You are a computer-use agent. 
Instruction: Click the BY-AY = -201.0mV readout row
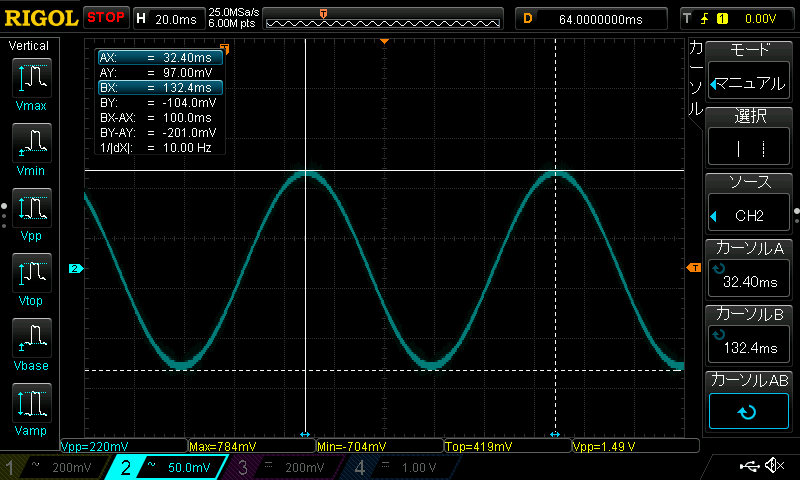pos(160,133)
